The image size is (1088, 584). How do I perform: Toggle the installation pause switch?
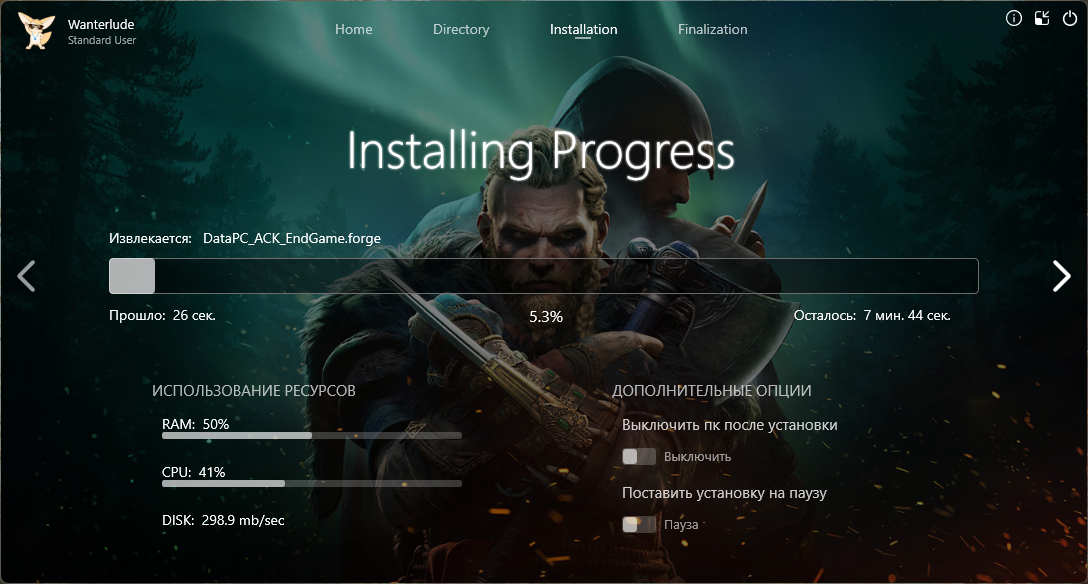[x=638, y=524]
